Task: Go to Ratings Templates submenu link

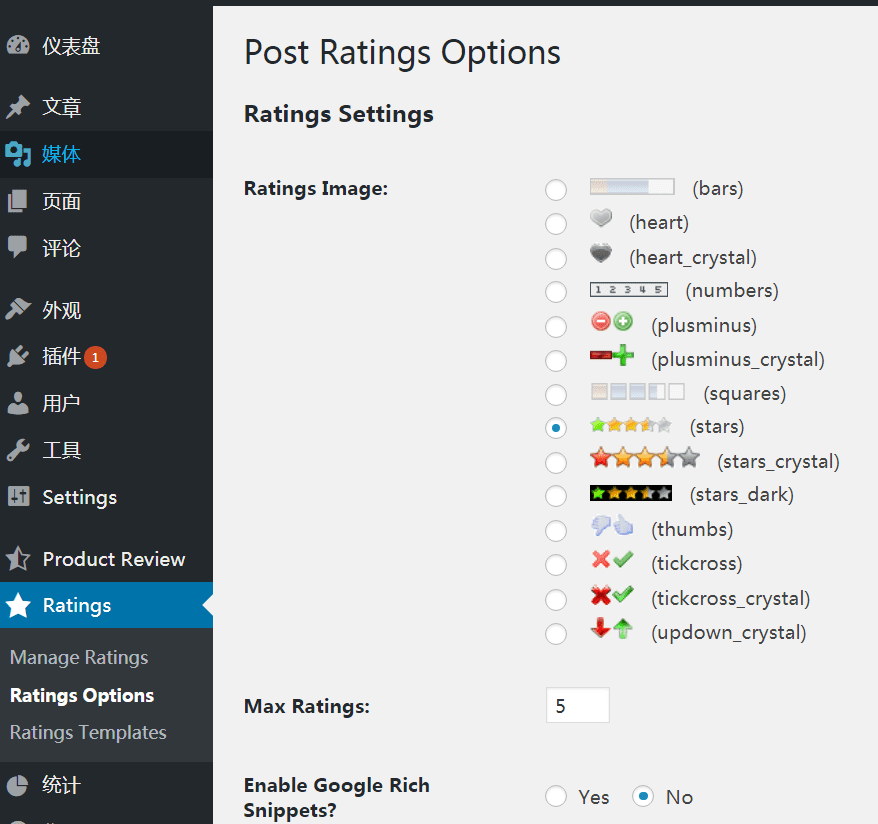Action: [88, 732]
